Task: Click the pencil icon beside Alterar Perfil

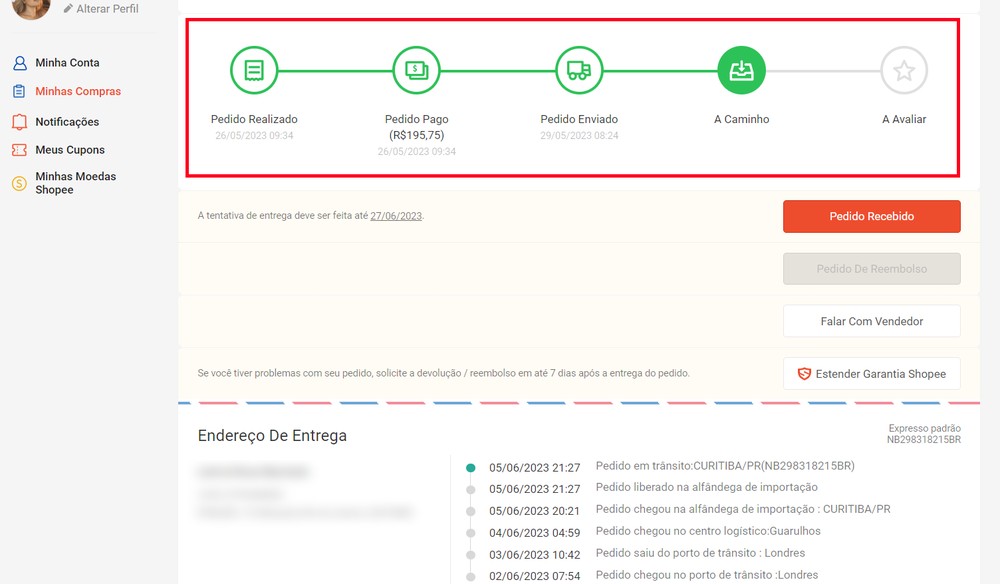Action: (68, 9)
